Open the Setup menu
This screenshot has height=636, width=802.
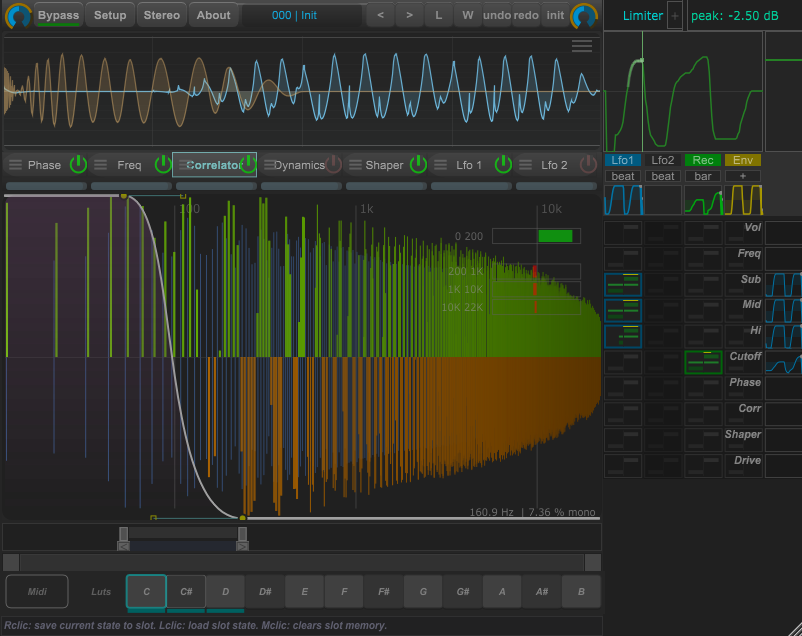point(110,15)
